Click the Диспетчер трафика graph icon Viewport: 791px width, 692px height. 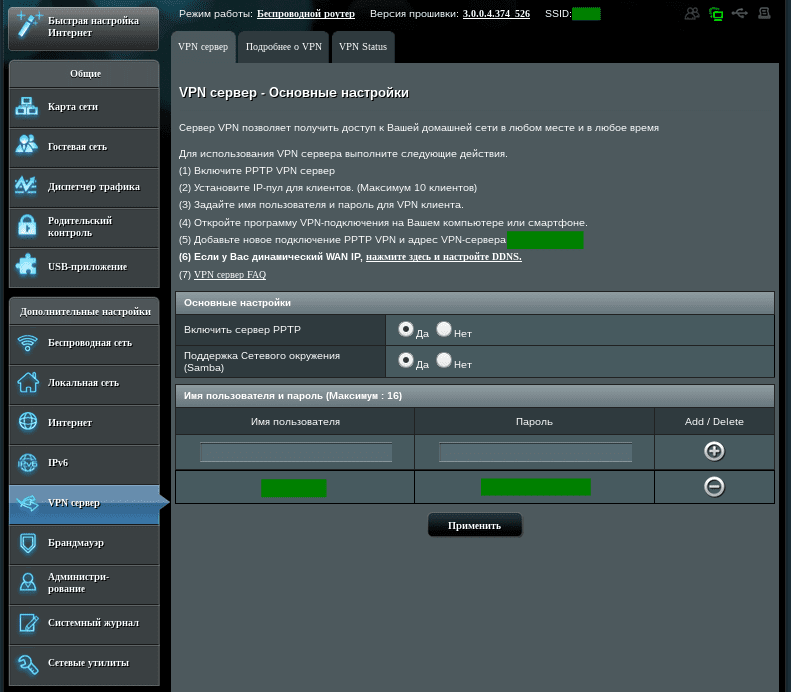tap(26, 186)
